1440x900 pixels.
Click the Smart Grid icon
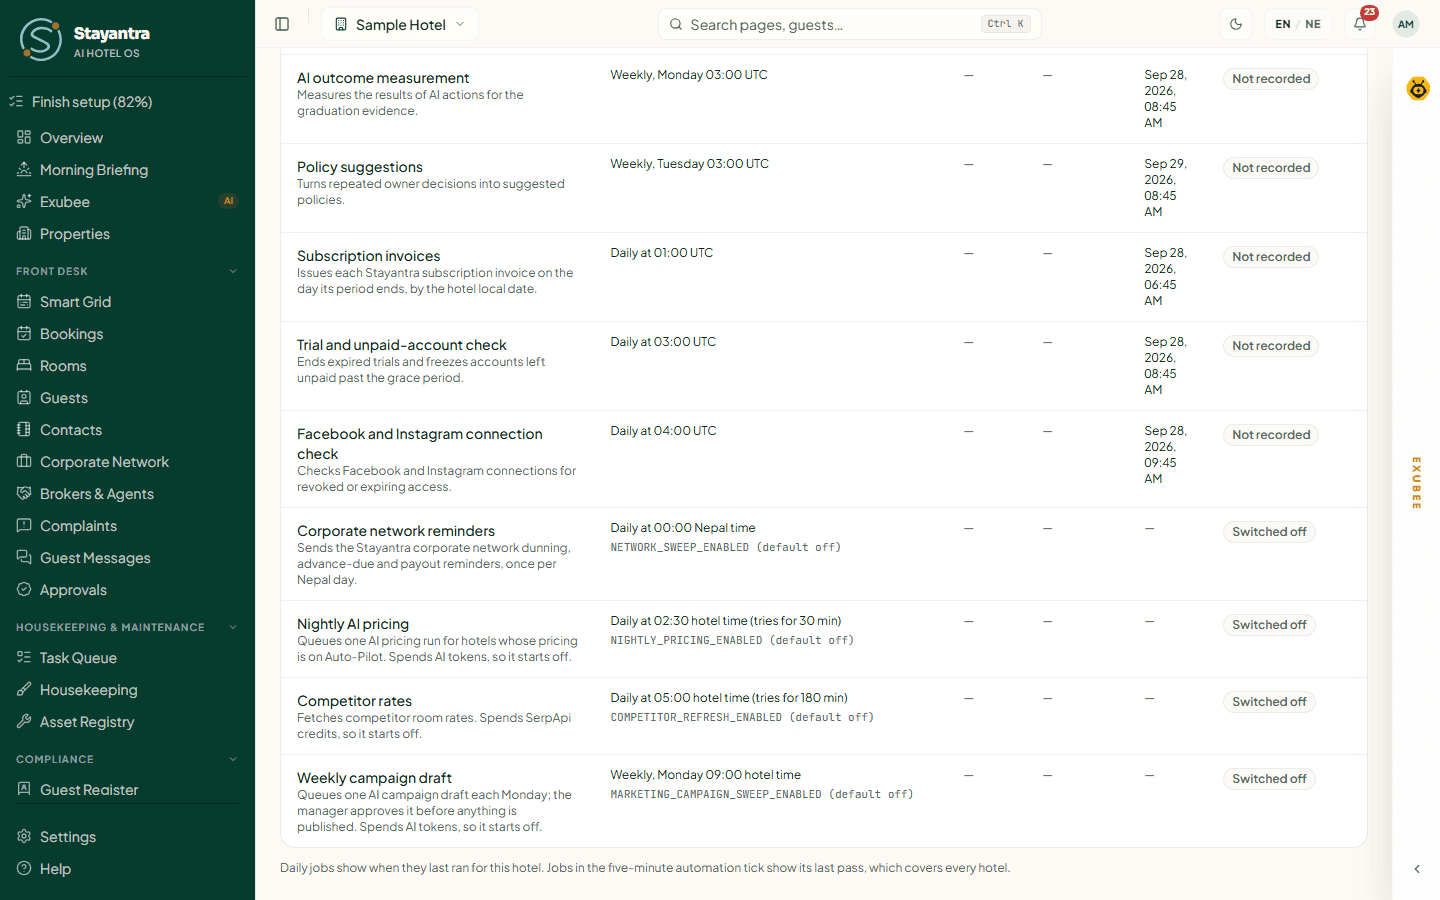[x=24, y=301]
